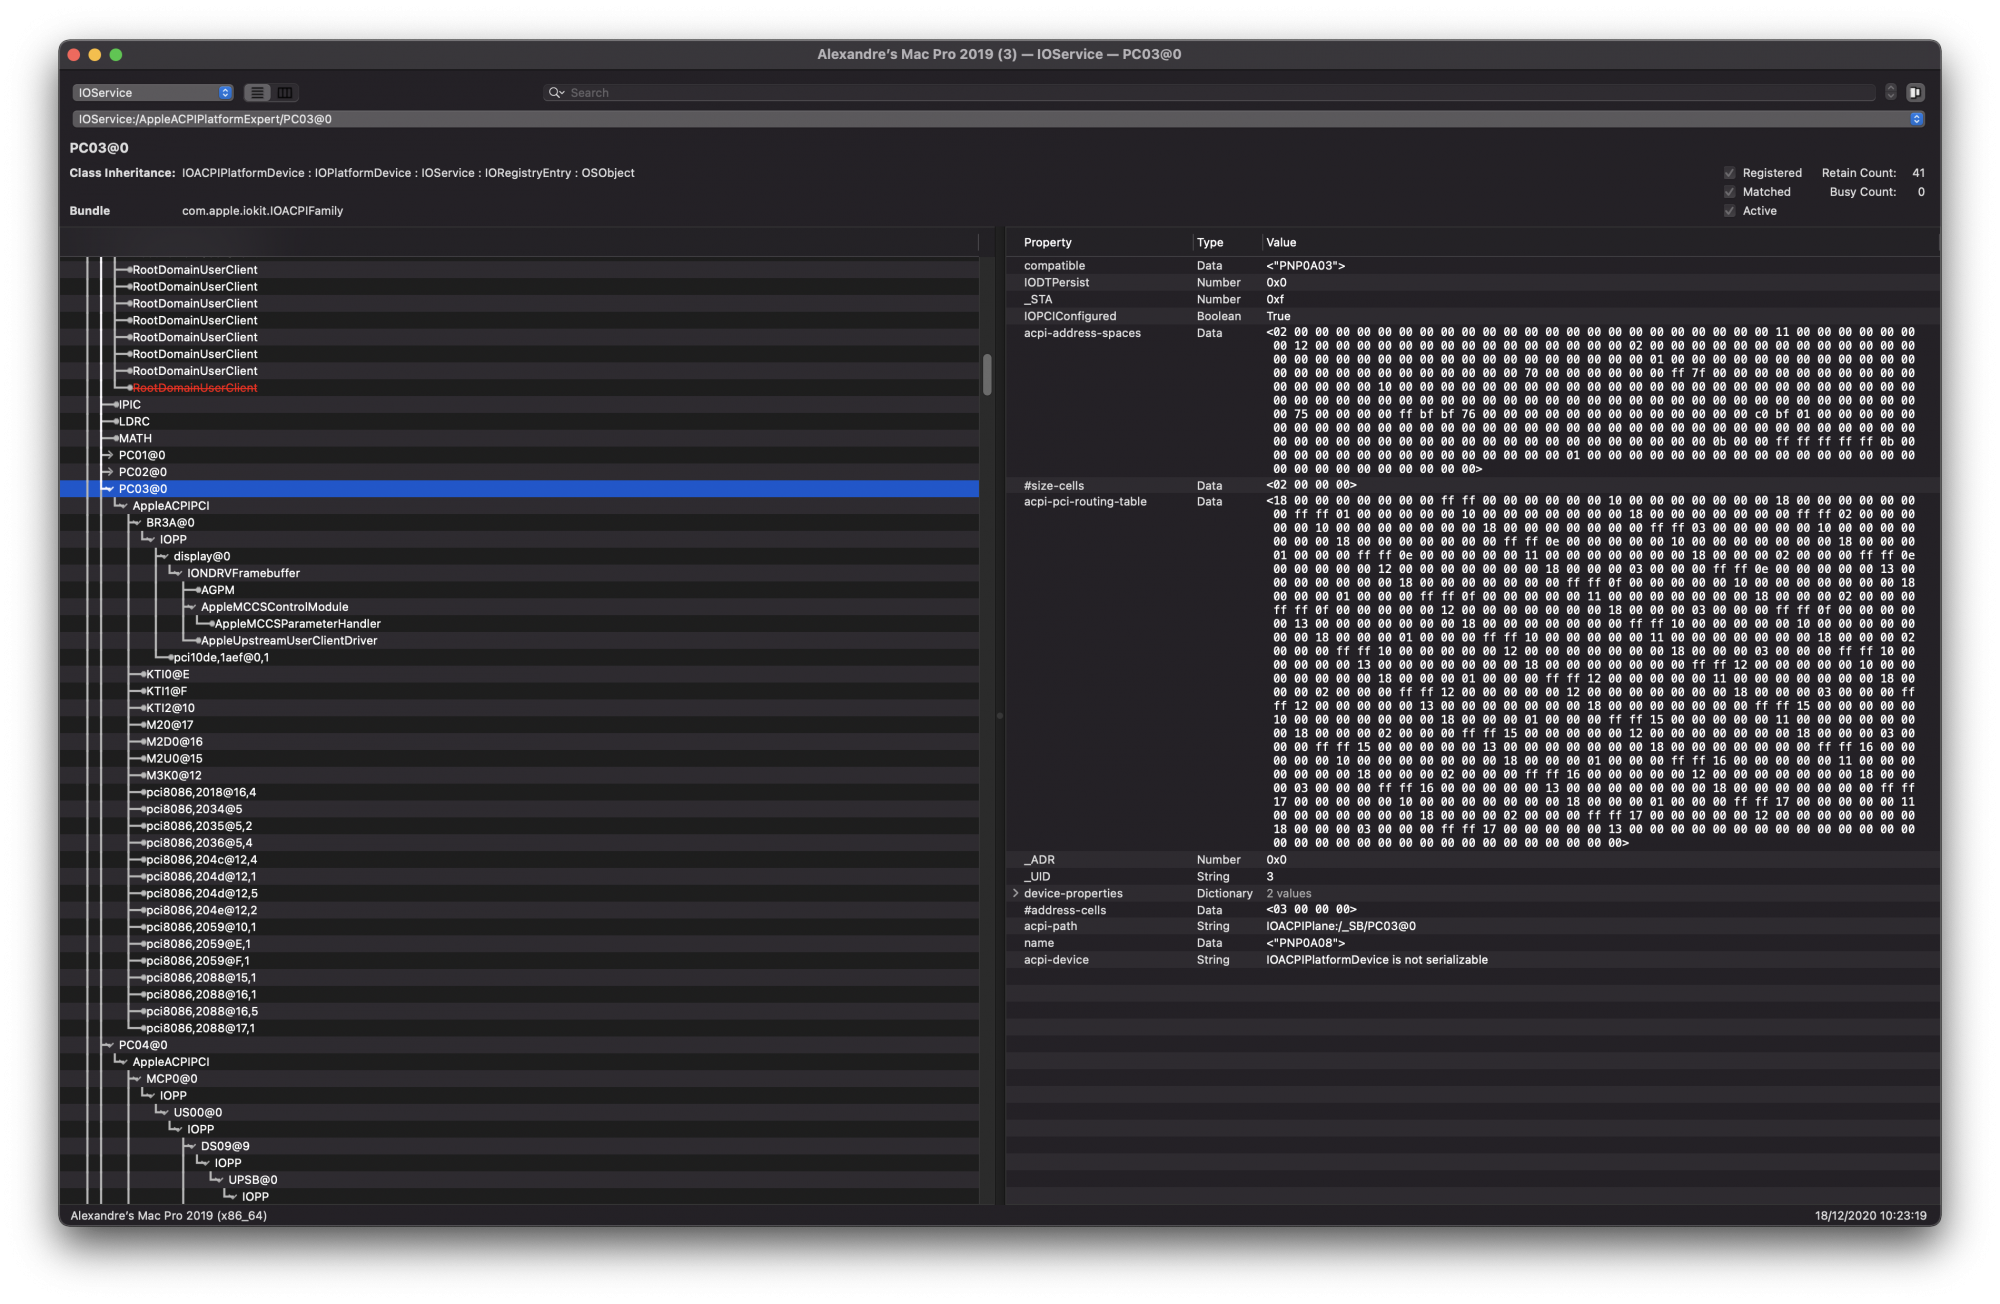The width and height of the screenshot is (2000, 1304).
Task: Click the Value column header
Action: tap(1280, 243)
